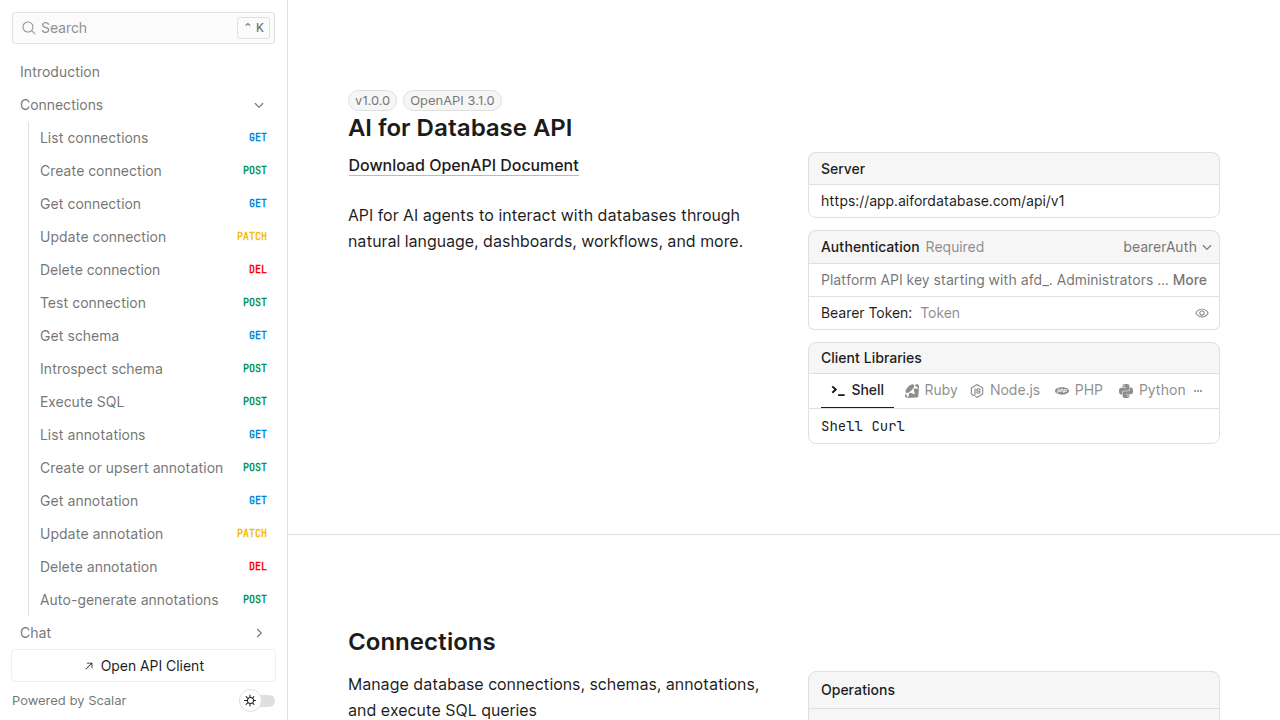The image size is (1280, 720).
Task: Open the API Client button
Action: [143, 666]
